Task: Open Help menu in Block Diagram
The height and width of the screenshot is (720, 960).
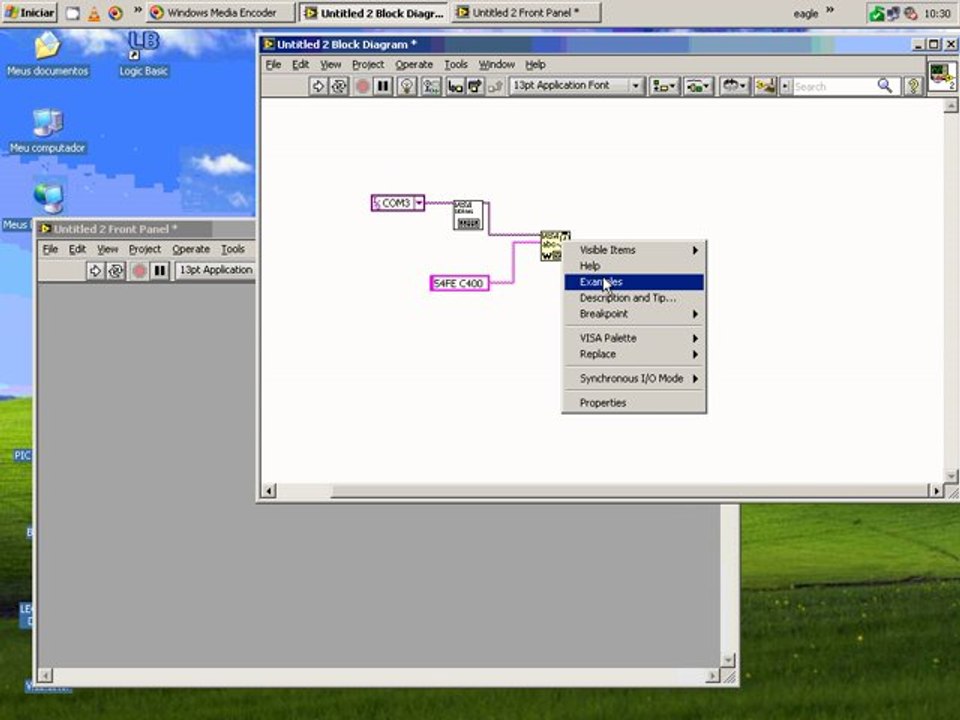Action: (535, 64)
